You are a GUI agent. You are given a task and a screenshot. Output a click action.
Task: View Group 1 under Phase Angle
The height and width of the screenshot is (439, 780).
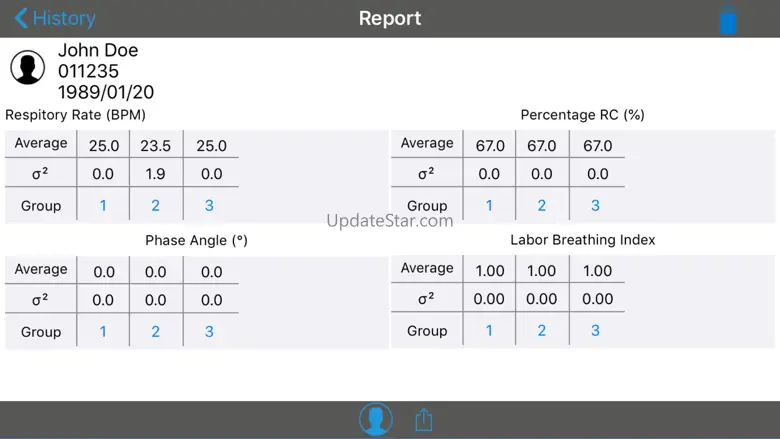[103, 332]
